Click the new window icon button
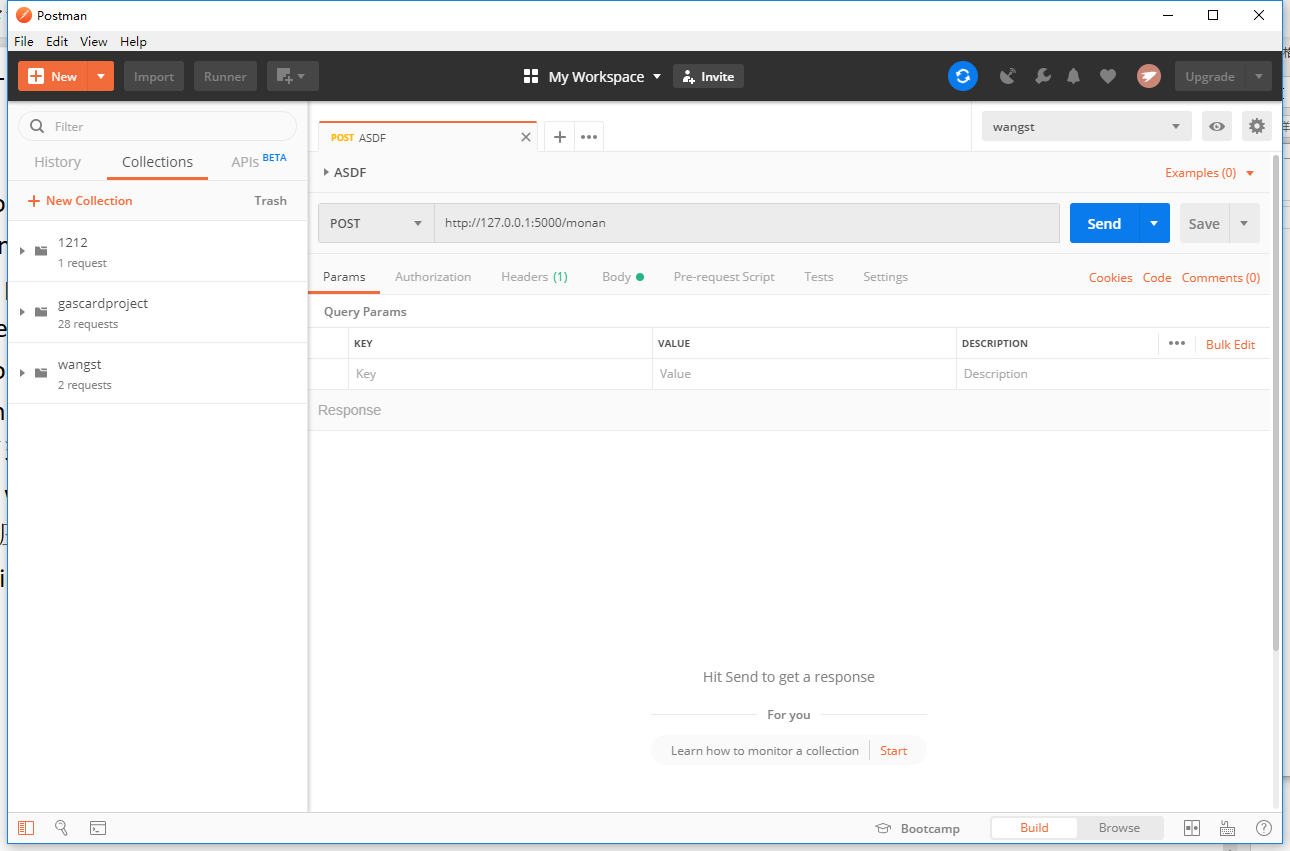Viewport: 1290px width, 851px height. 292,76
